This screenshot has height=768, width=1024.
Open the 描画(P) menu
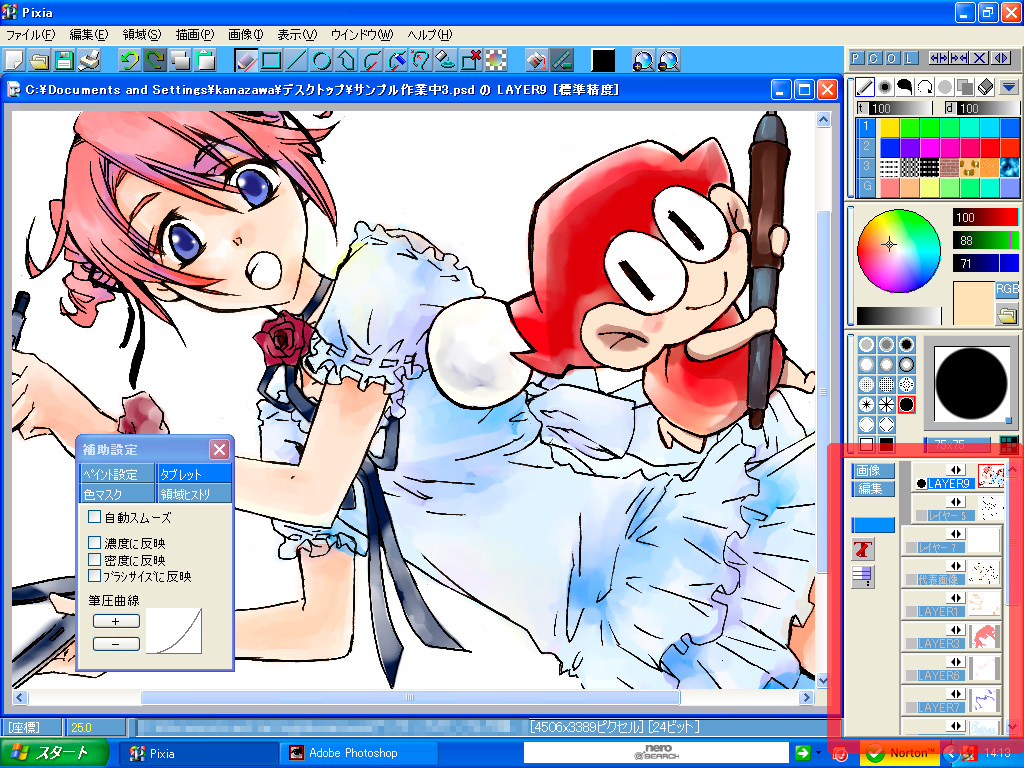[x=195, y=35]
